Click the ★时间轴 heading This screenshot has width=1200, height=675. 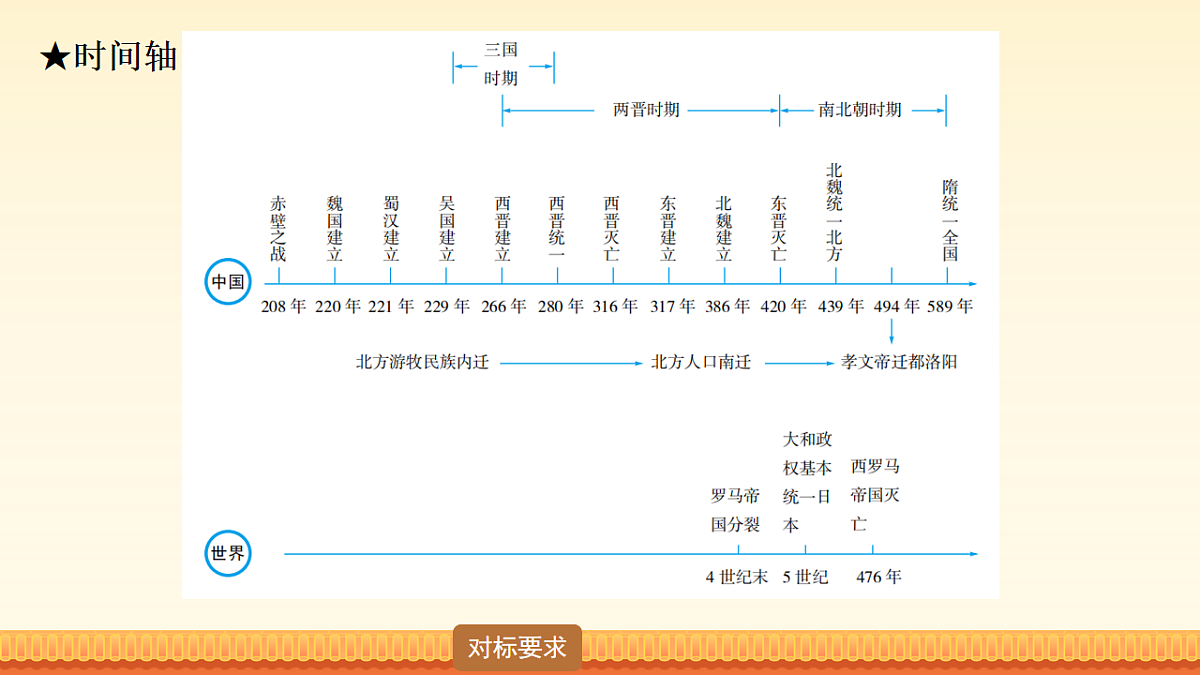pos(108,57)
